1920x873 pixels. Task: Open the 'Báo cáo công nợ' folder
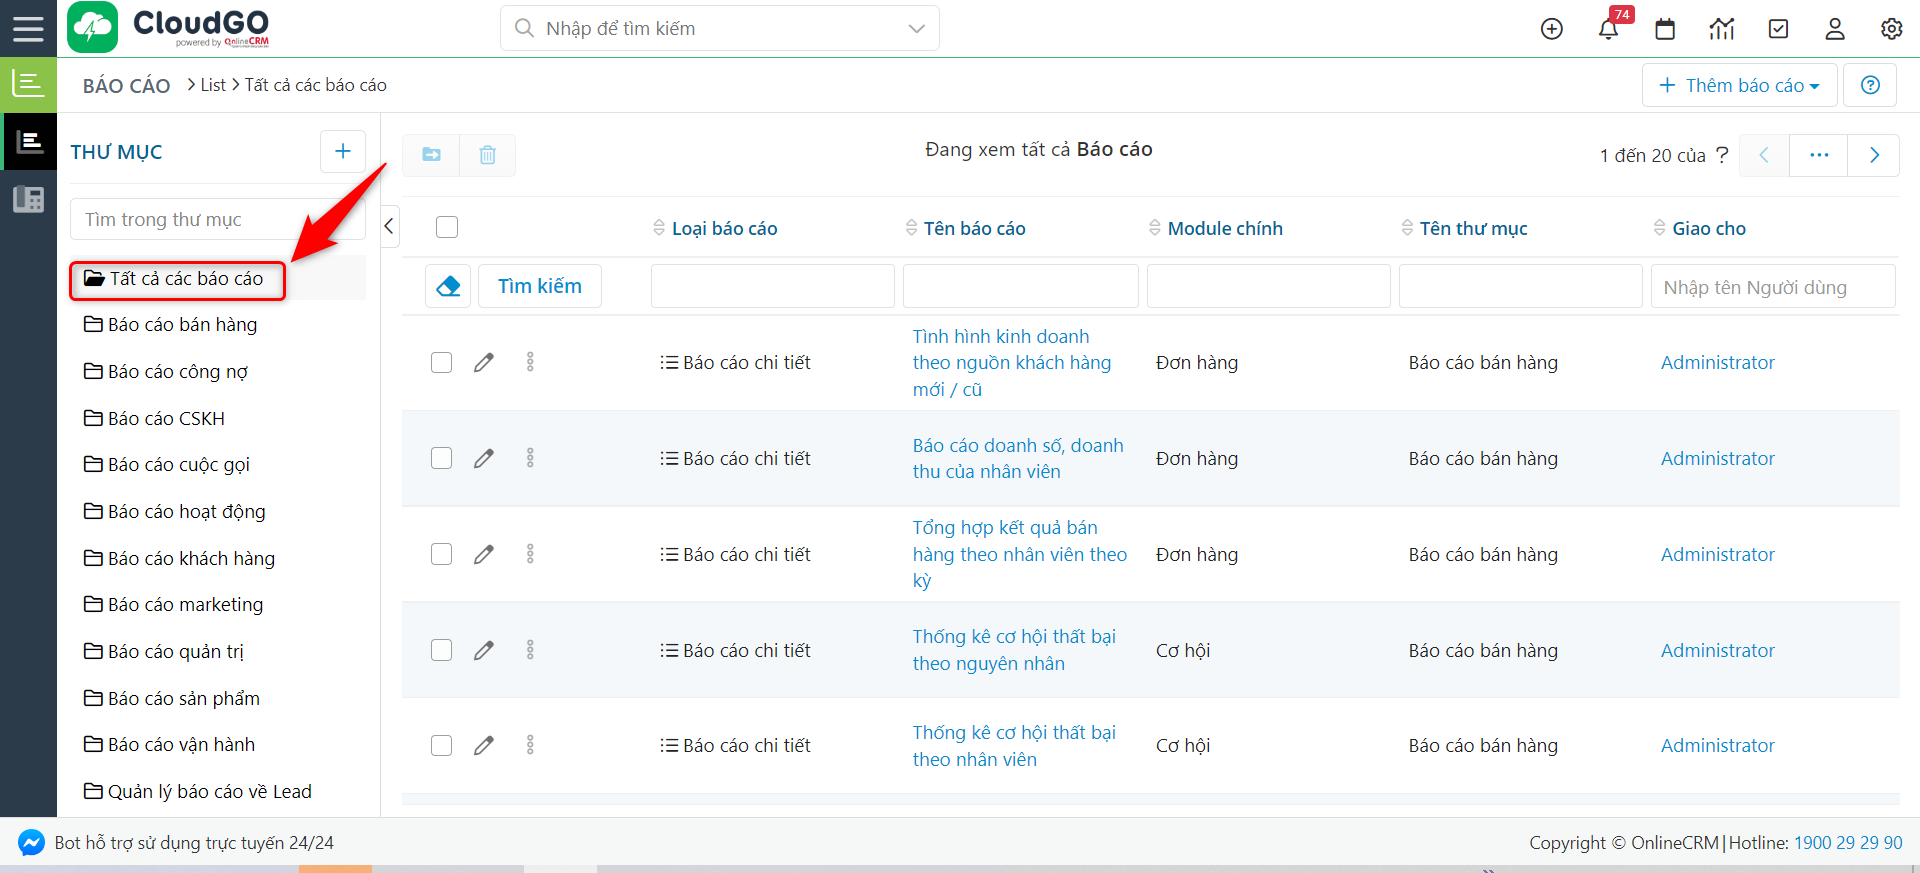[x=177, y=371]
